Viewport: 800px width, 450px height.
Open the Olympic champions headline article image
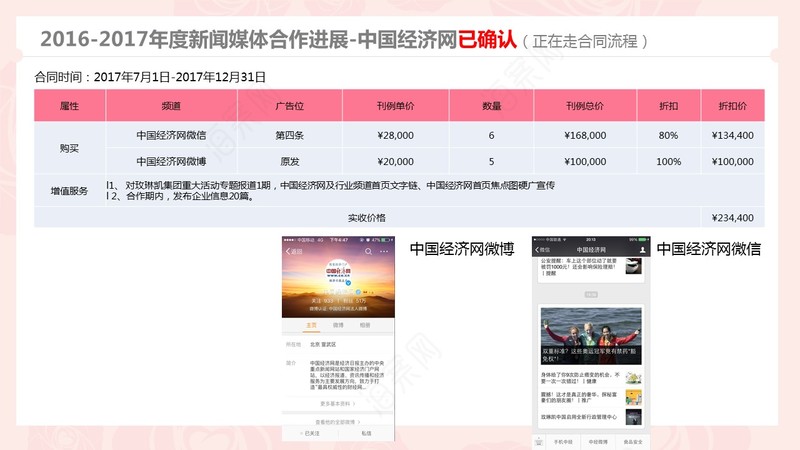click(591, 335)
